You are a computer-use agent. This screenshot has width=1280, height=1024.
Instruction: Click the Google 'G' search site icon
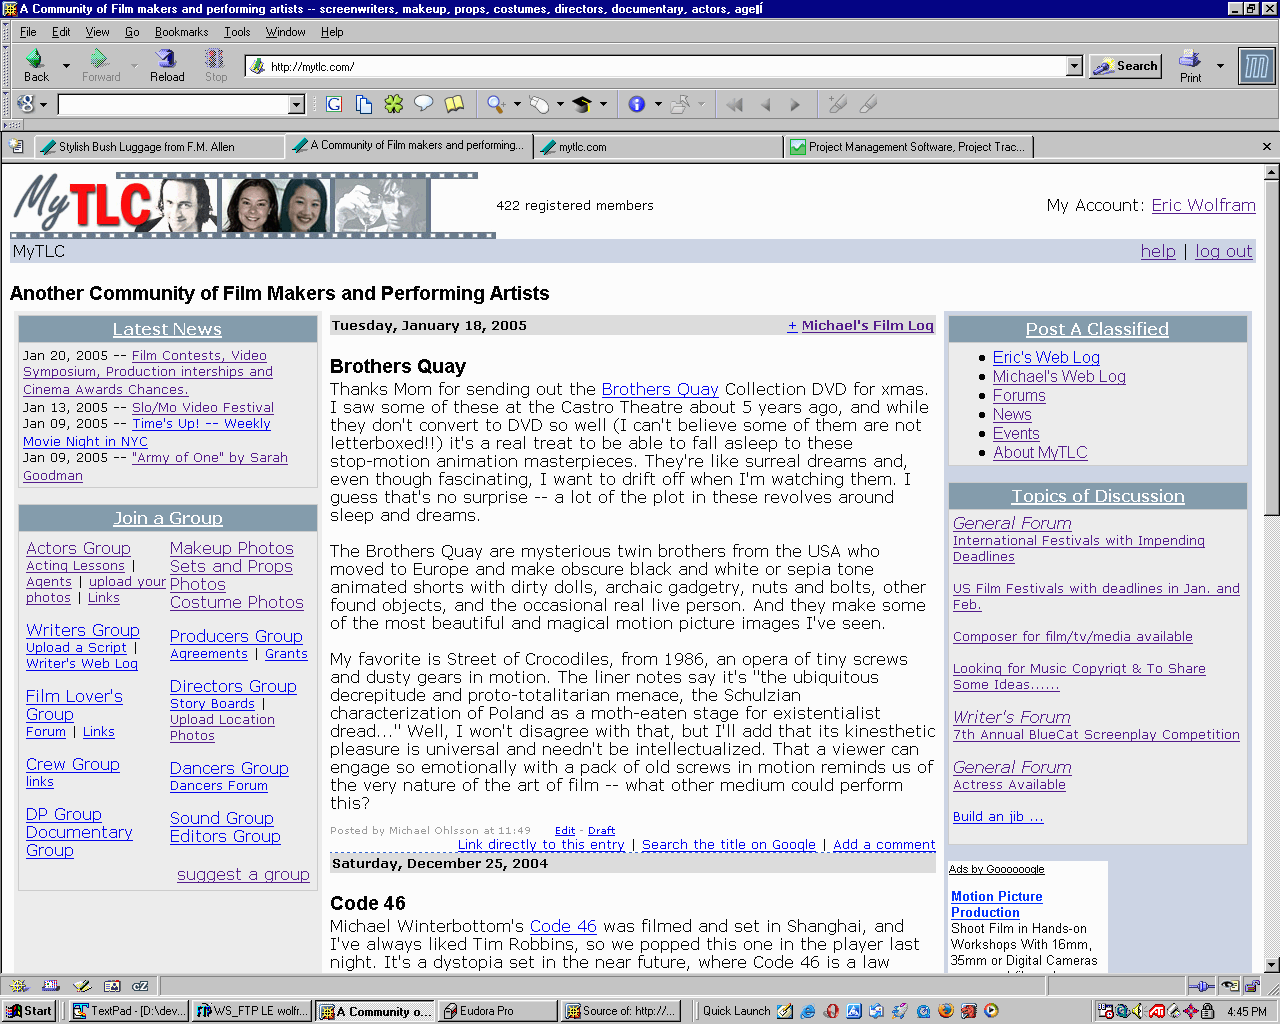pyautogui.click(x=334, y=104)
